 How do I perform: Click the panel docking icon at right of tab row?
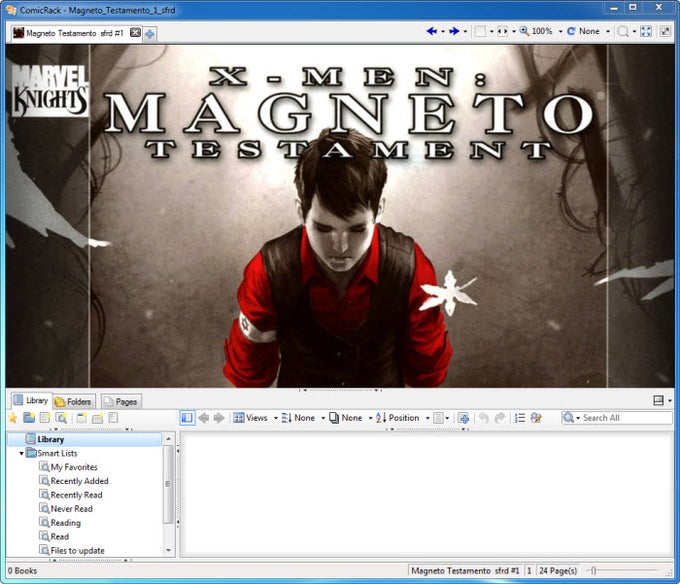pyautogui.click(x=658, y=401)
